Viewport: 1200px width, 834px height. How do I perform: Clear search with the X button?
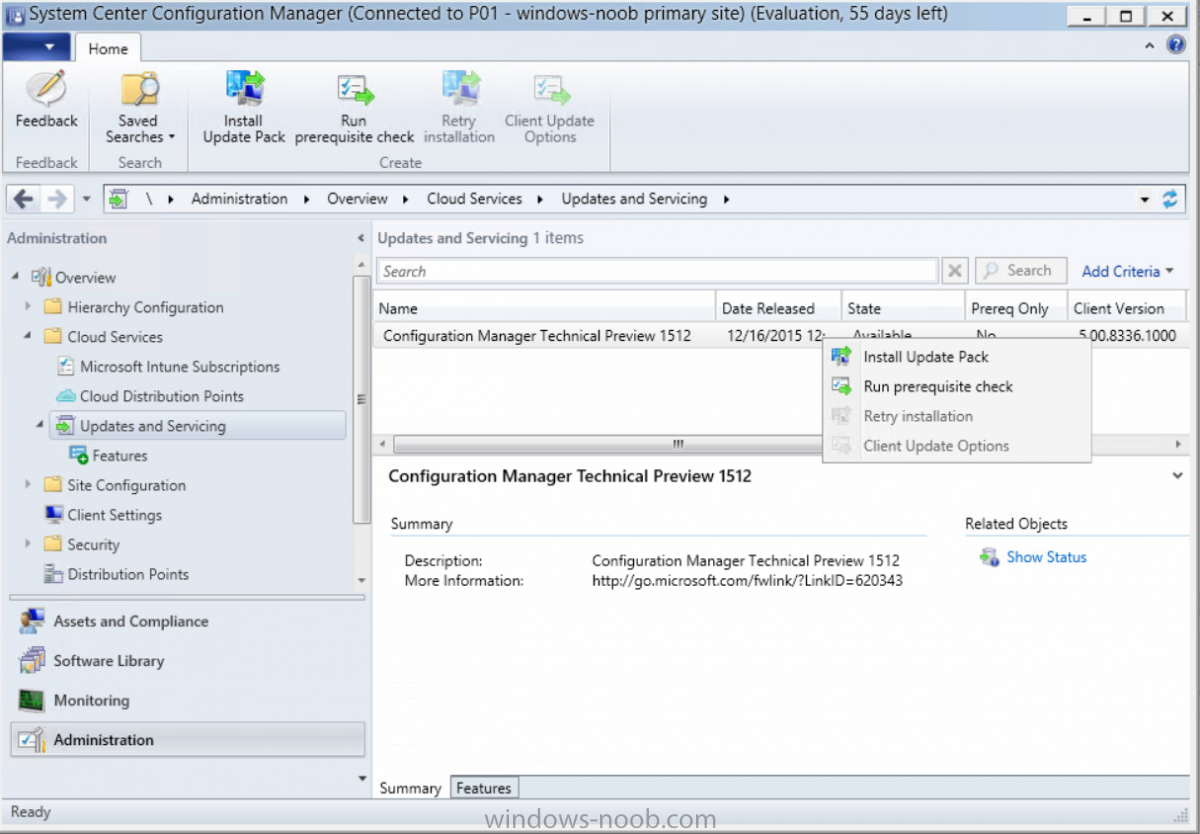955,271
